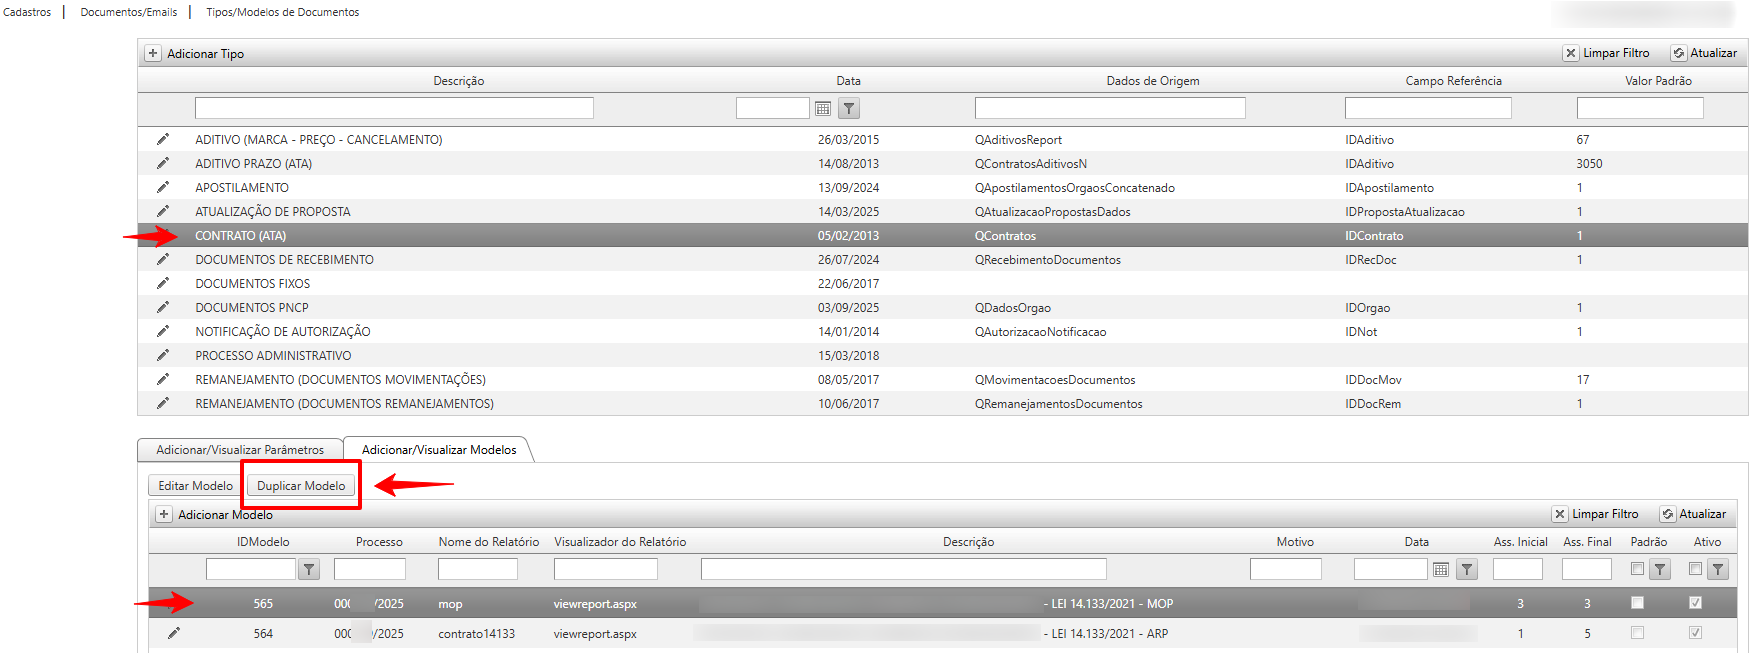Open the models Data column filter funnel
1756x653 pixels.
click(x=1467, y=570)
